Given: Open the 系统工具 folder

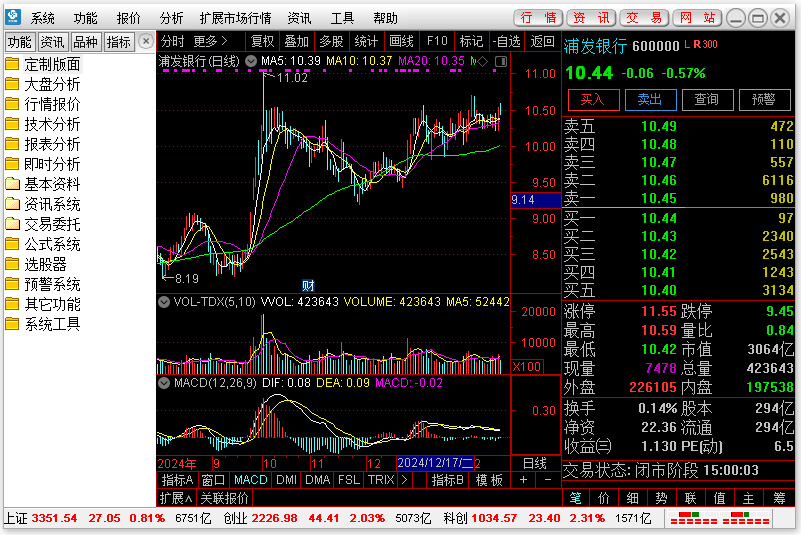Looking at the screenshot, I should tap(43, 324).
